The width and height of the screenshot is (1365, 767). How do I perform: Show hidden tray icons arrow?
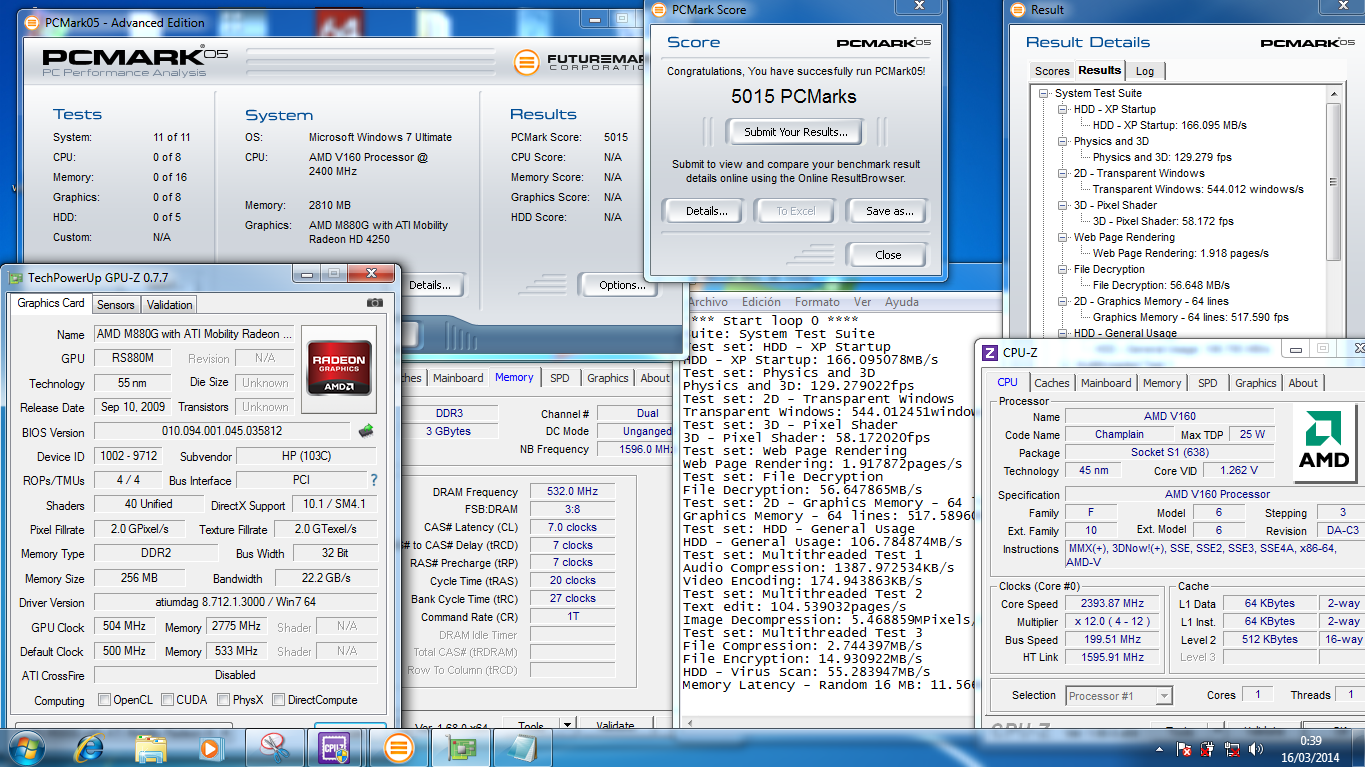point(1159,748)
